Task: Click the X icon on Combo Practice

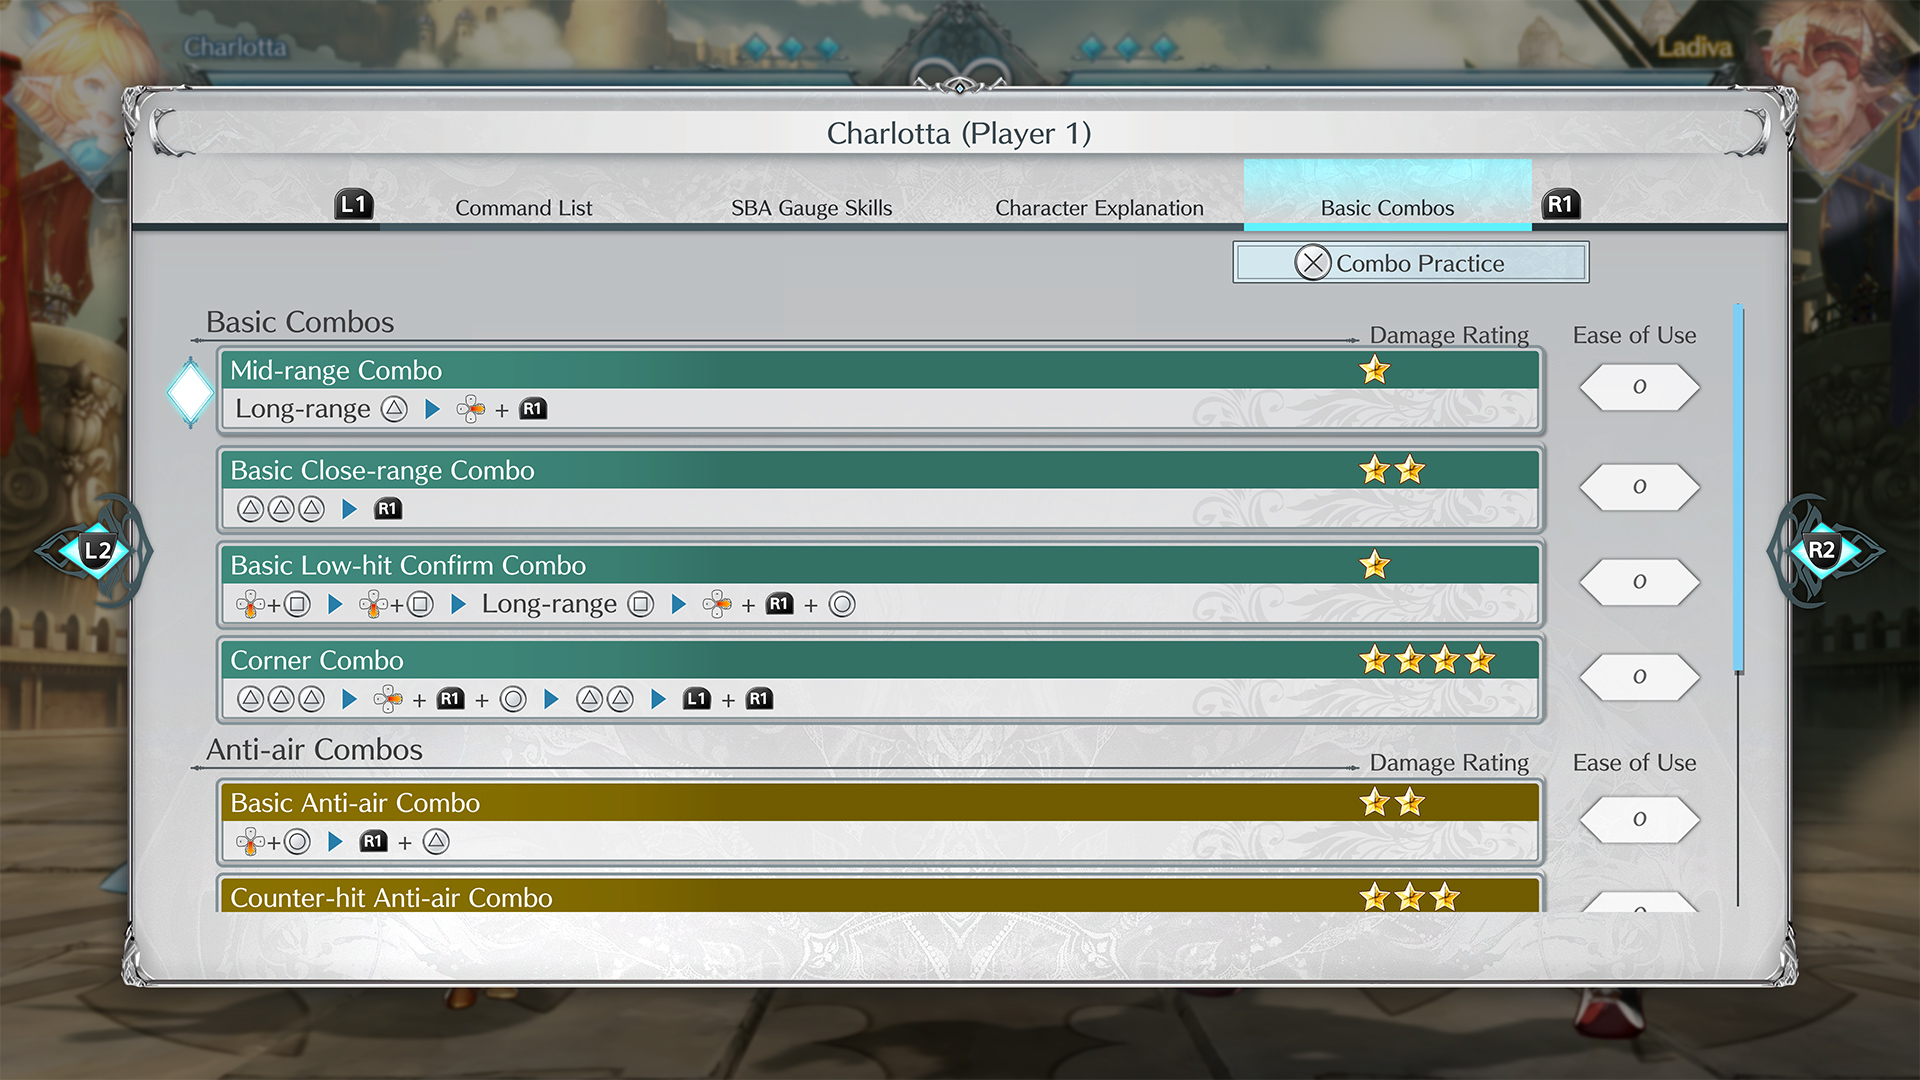Action: (1312, 263)
